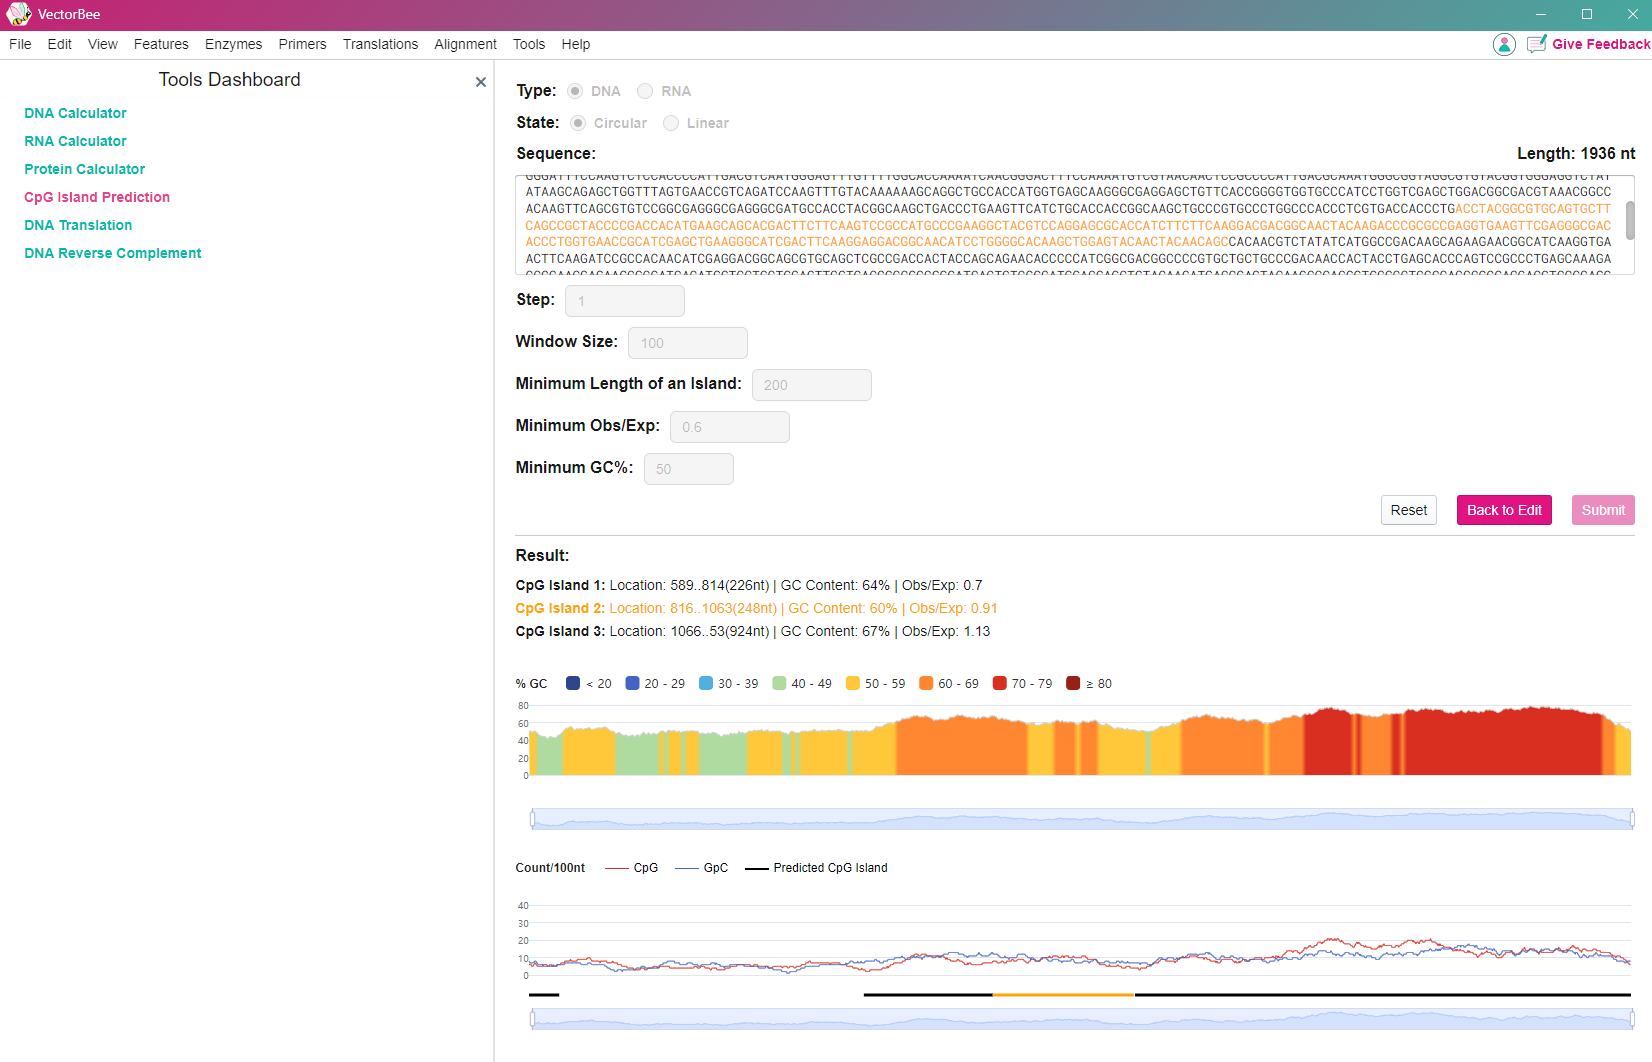Select the CpG Island 3 result row
Viewport: 1652px width, 1062px height.
point(753,631)
